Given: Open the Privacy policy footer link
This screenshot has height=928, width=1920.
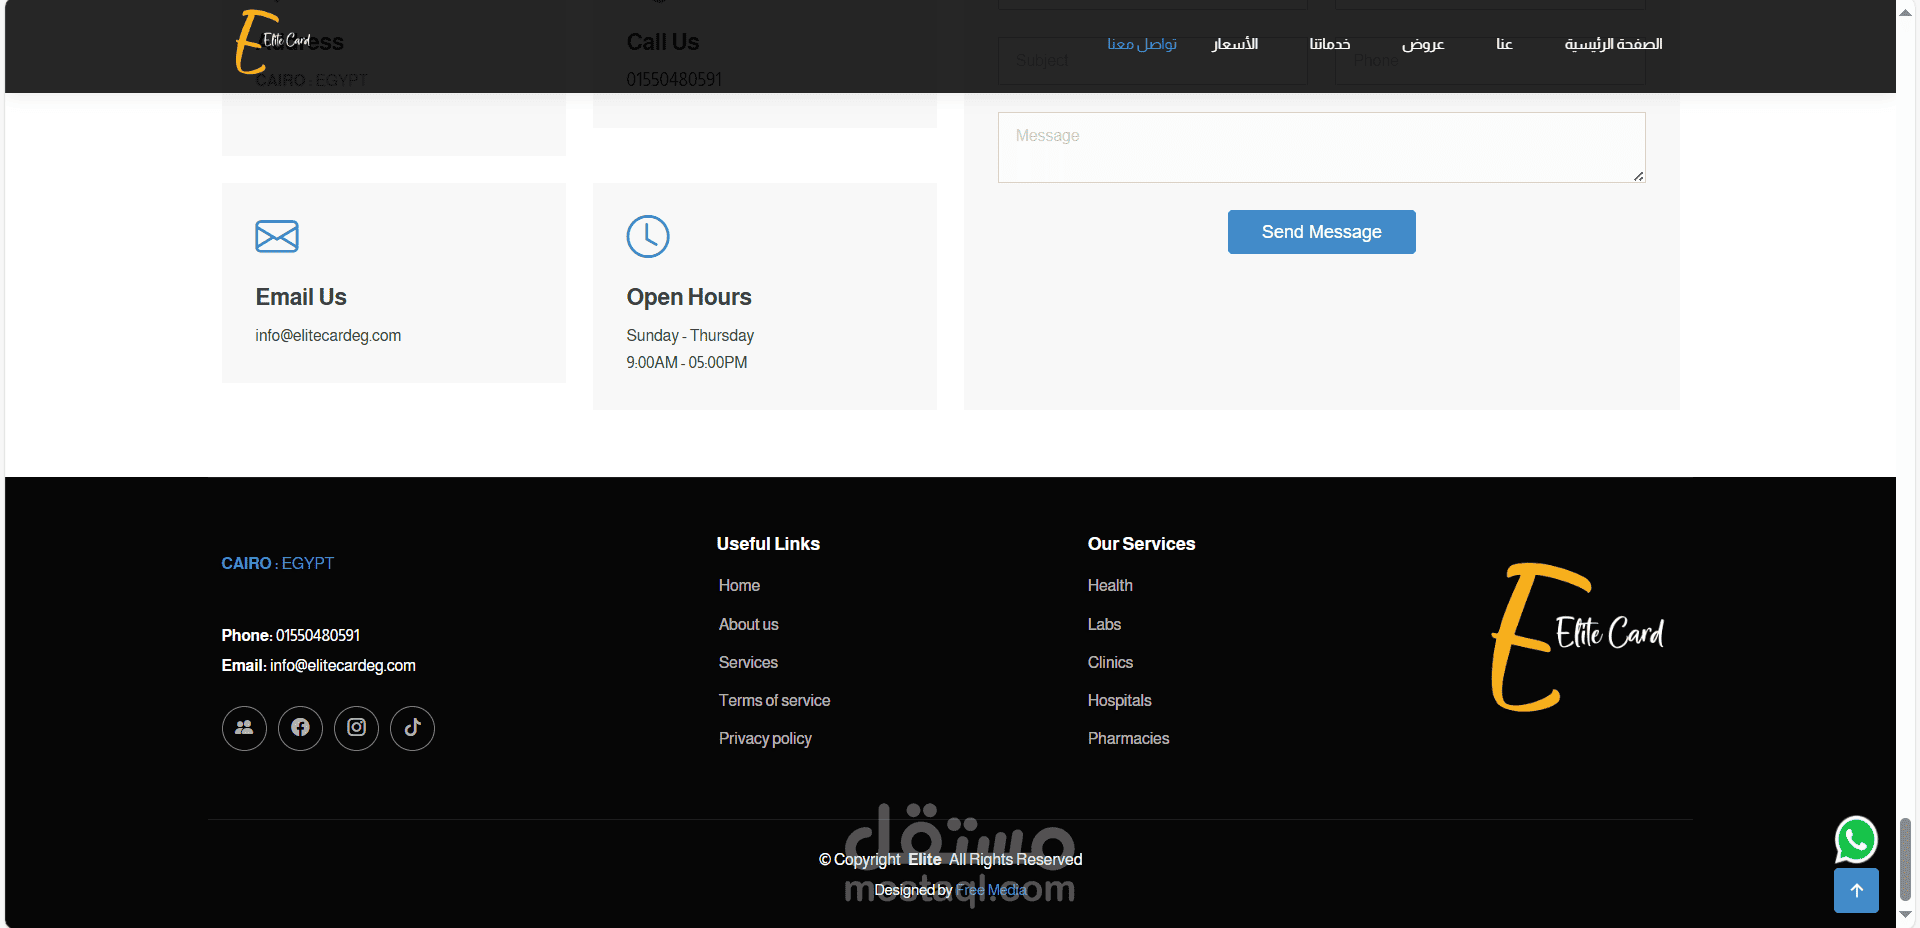Looking at the screenshot, I should click(765, 738).
